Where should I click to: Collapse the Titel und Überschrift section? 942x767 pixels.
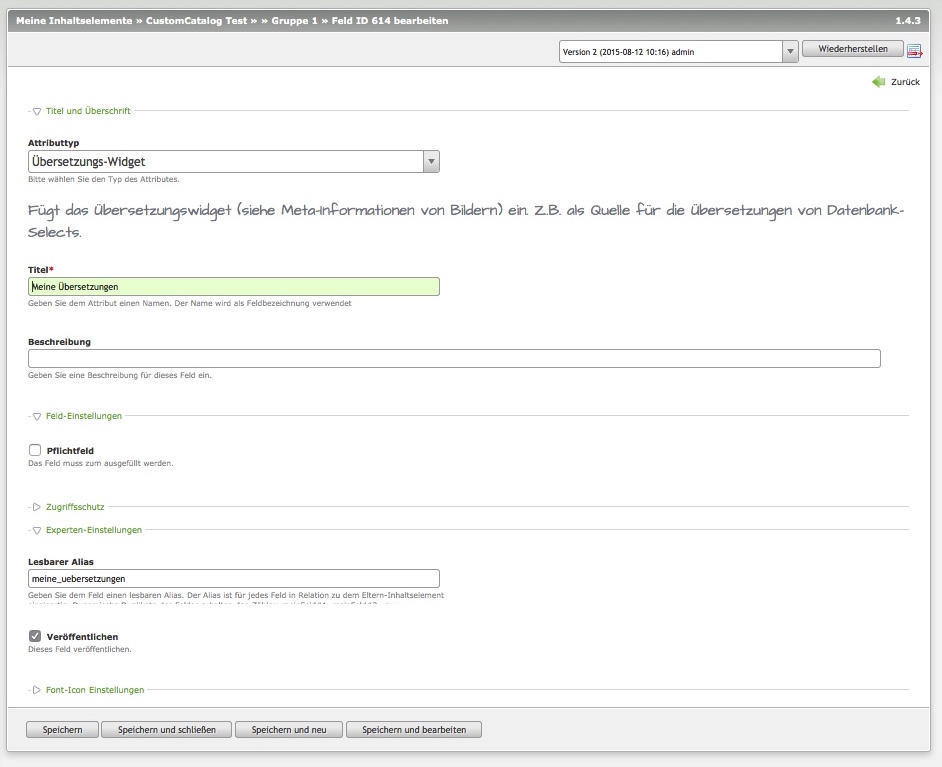(87, 111)
